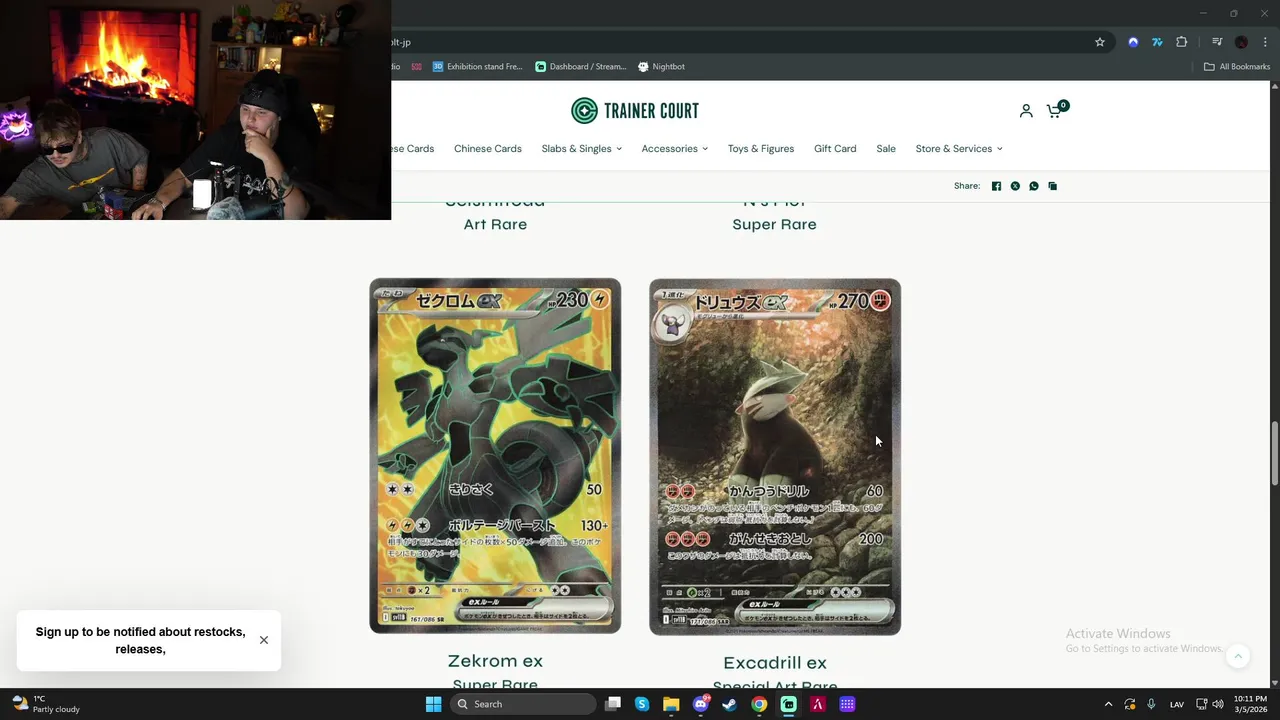This screenshot has width=1280, height=720.
Task: Click the Zekrom ex card title
Action: pyautogui.click(x=495, y=661)
